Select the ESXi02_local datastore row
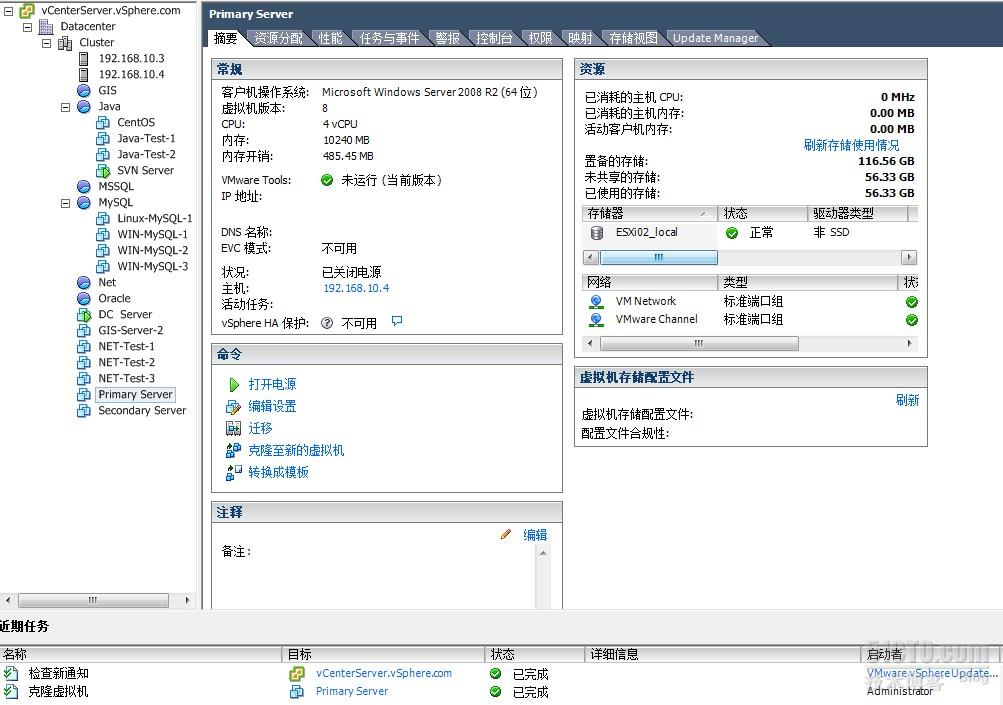Image resolution: width=1003 pixels, height=705 pixels. click(748, 233)
